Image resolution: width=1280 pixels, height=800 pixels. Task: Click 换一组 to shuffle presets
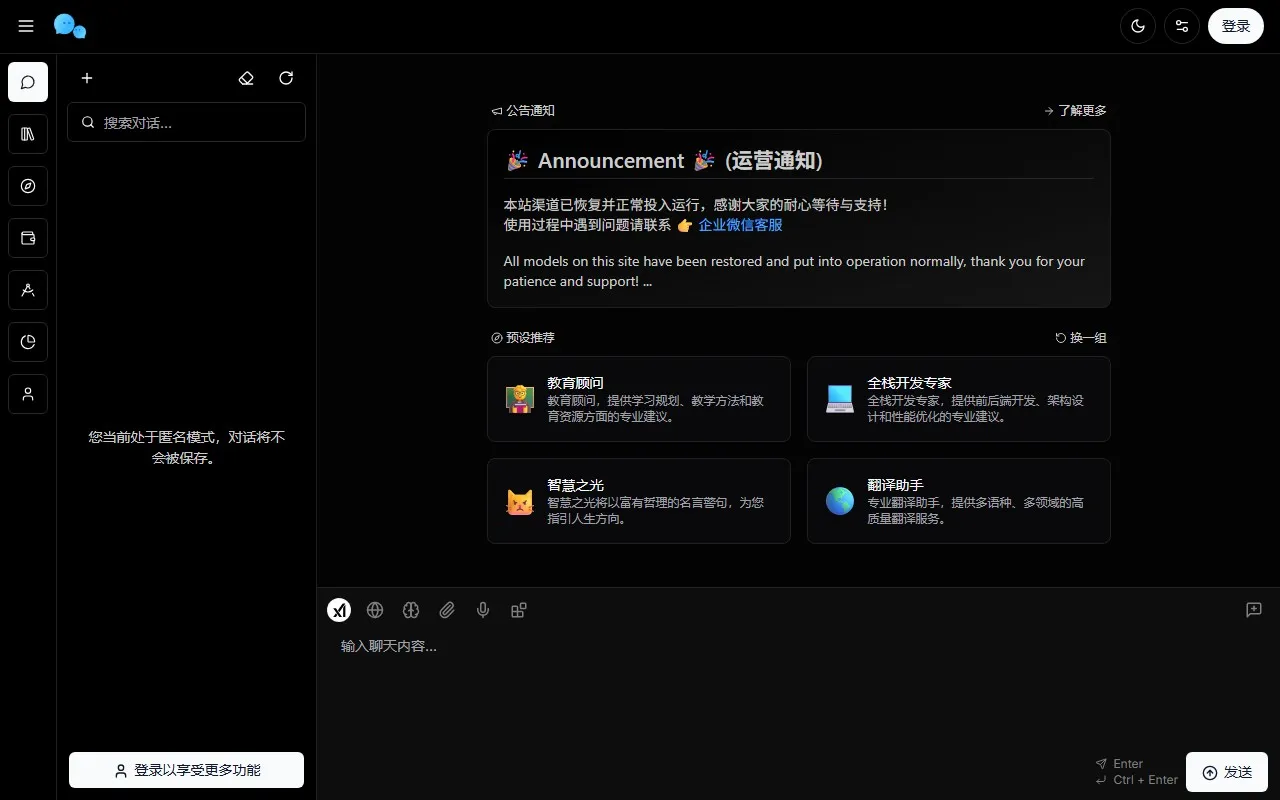(x=1081, y=338)
